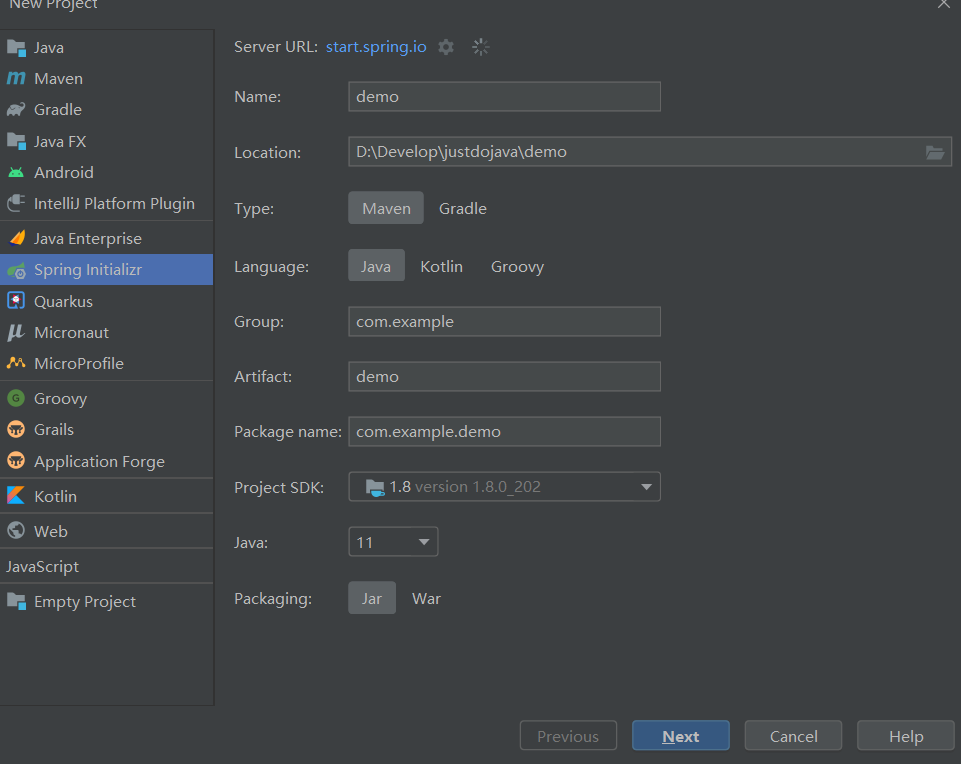This screenshot has width=961, height=764.
Task: Select Application Forge in the list
Action: pos(107,461)
